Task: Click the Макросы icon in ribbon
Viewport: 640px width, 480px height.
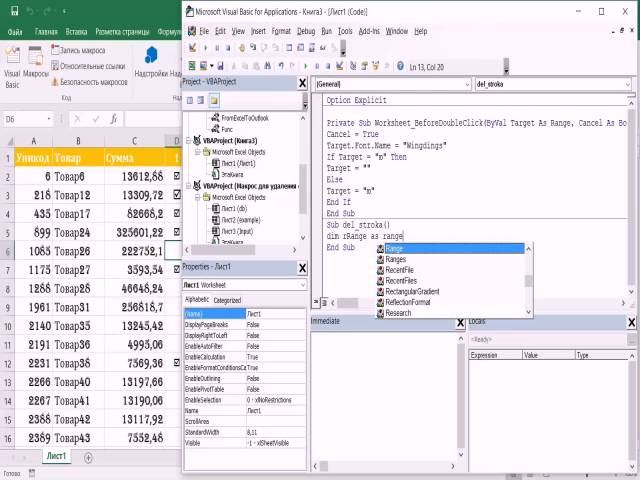Action: (x=37, y=60)
